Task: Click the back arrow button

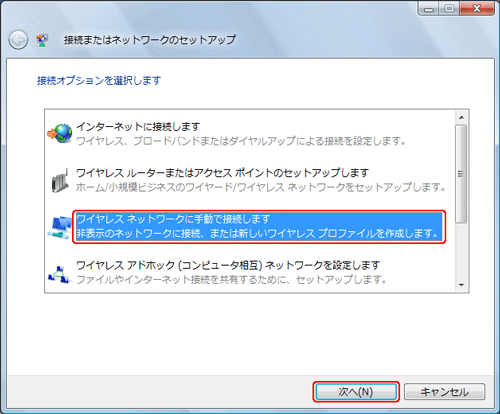Action: coord(18,40)
